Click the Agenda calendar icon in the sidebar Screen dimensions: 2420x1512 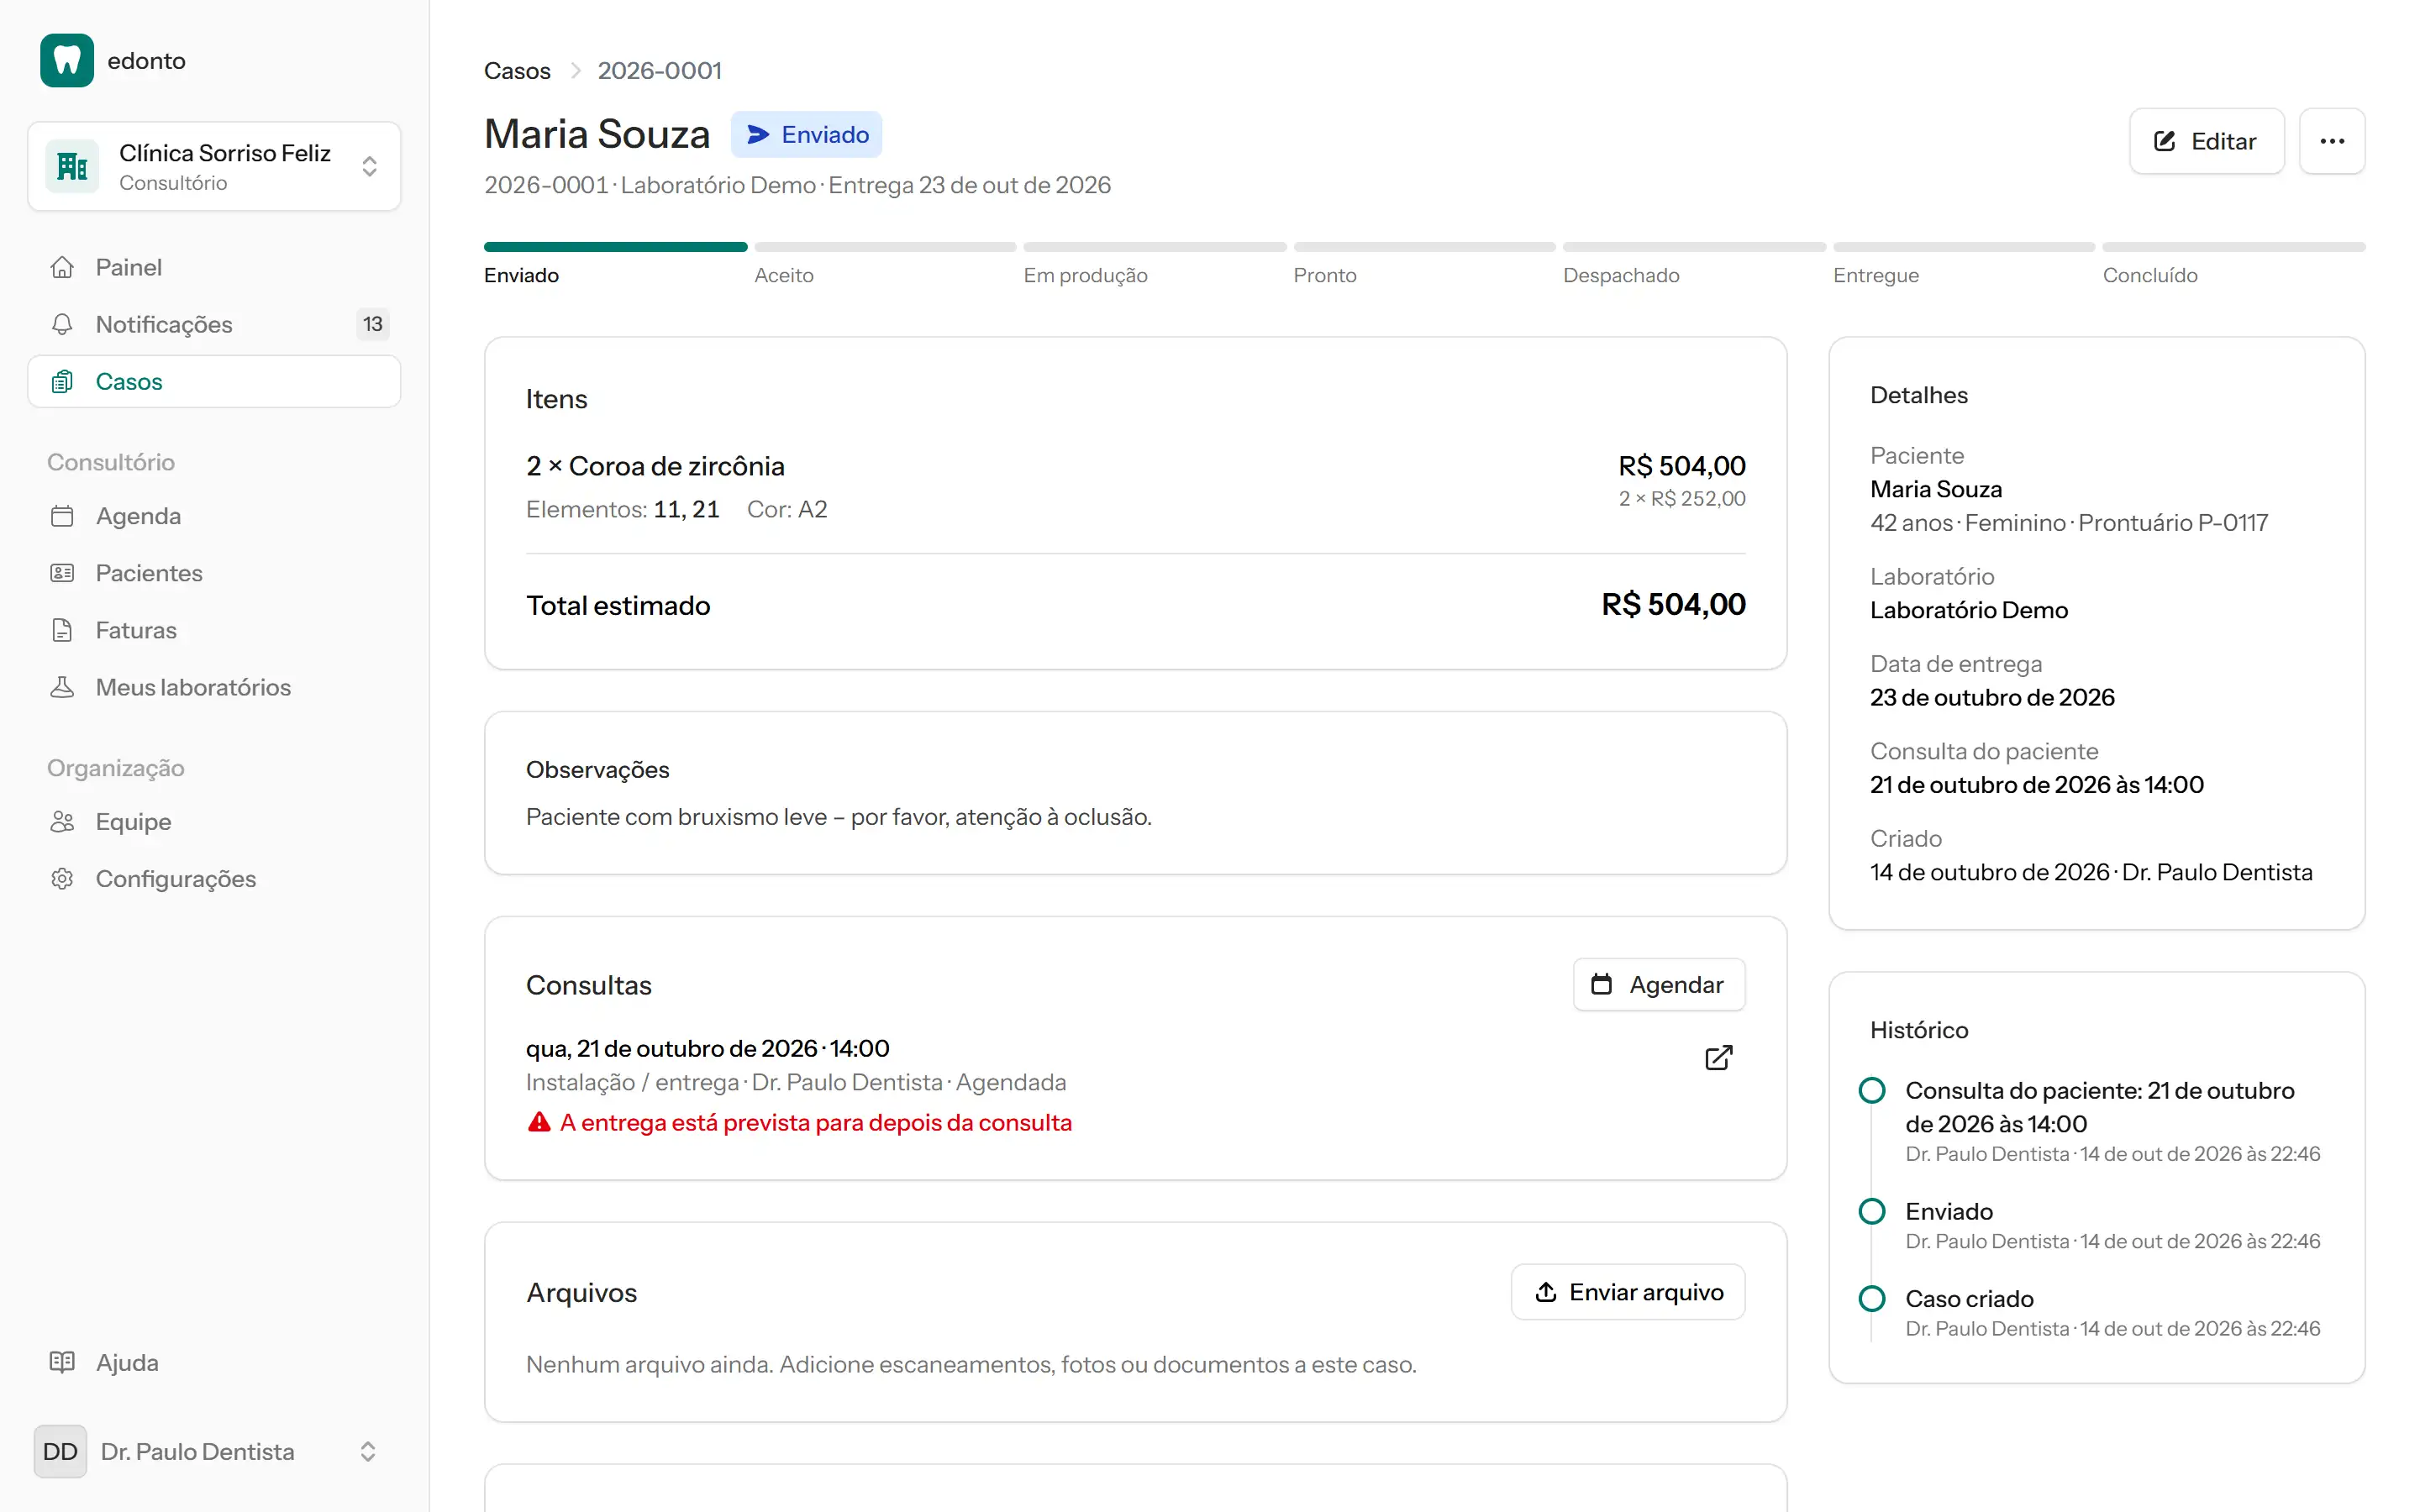(x=62, y=516)
